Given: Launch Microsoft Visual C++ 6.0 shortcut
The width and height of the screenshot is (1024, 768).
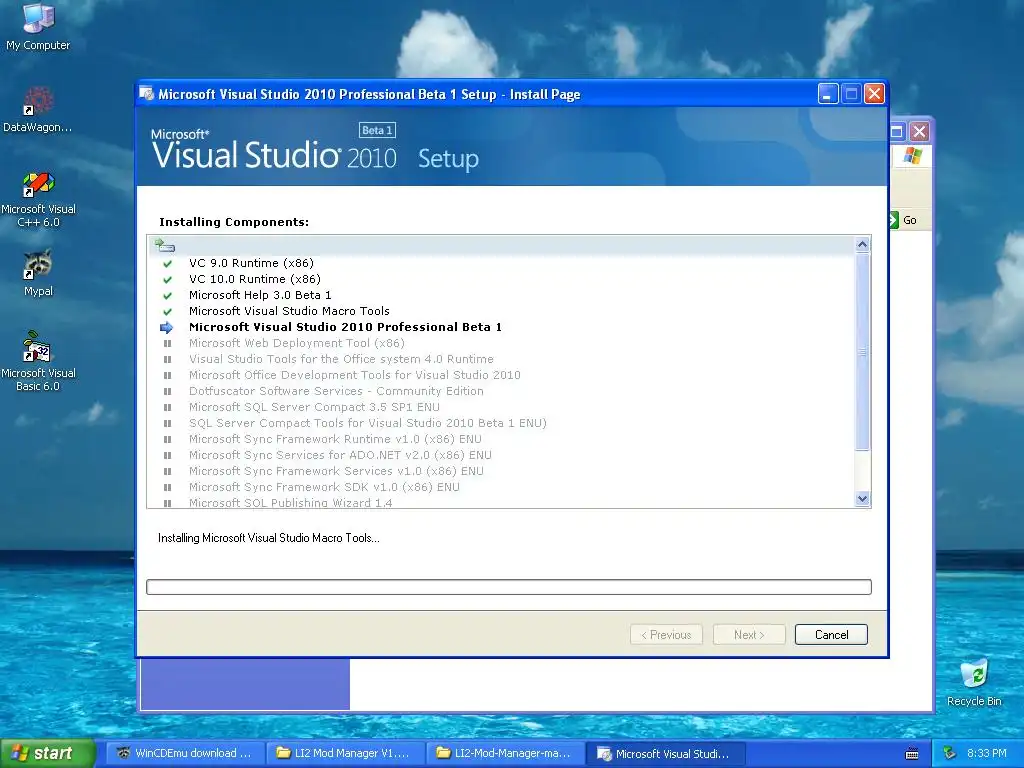Looking at the screenshot, I should 38,199.
